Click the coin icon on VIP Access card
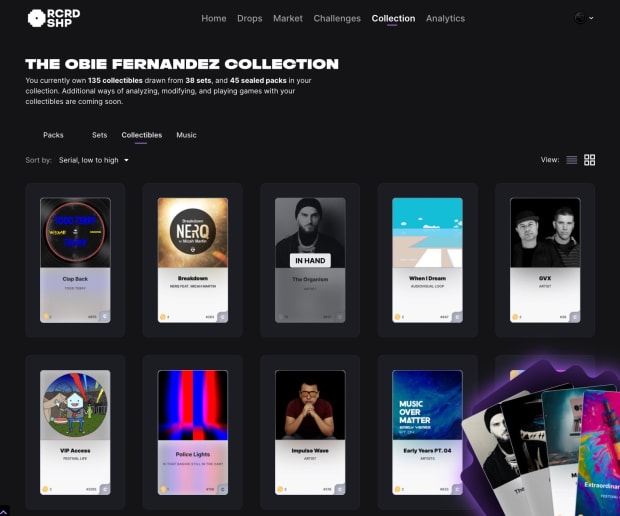Image resolution: width=620 pixels, height=516 pixels. [x=45, y=489]
